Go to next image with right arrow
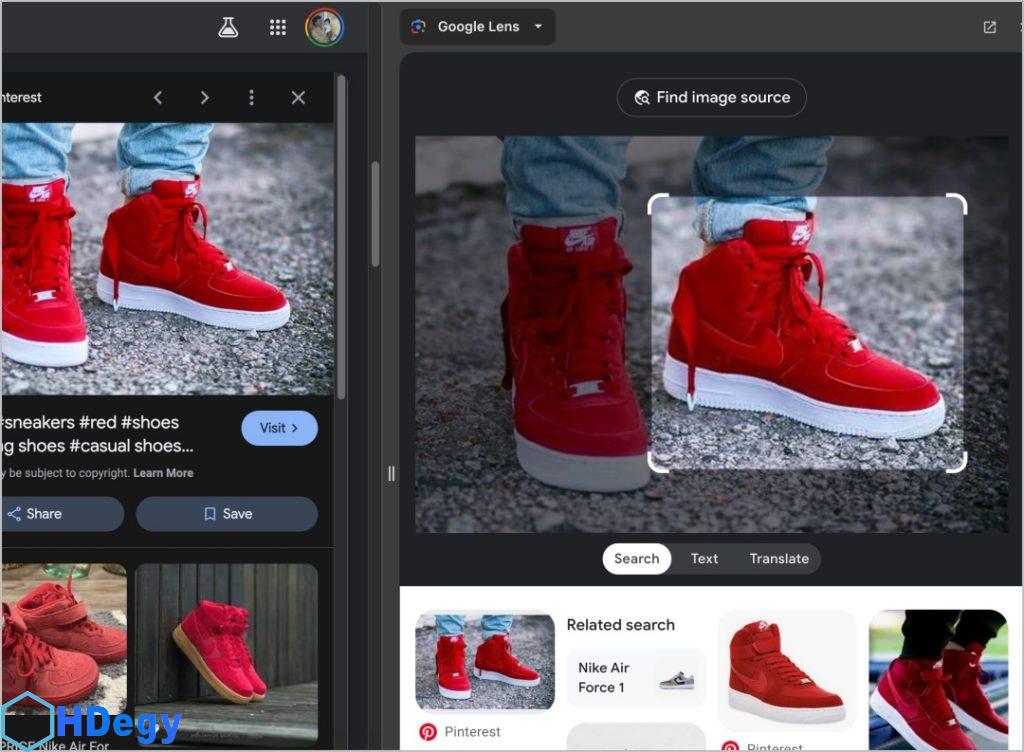The image size is (1024, 752). (204, 97)
